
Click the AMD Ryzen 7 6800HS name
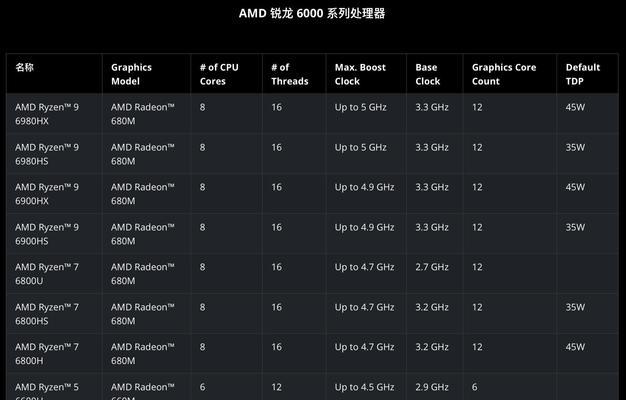click(47, 314)
